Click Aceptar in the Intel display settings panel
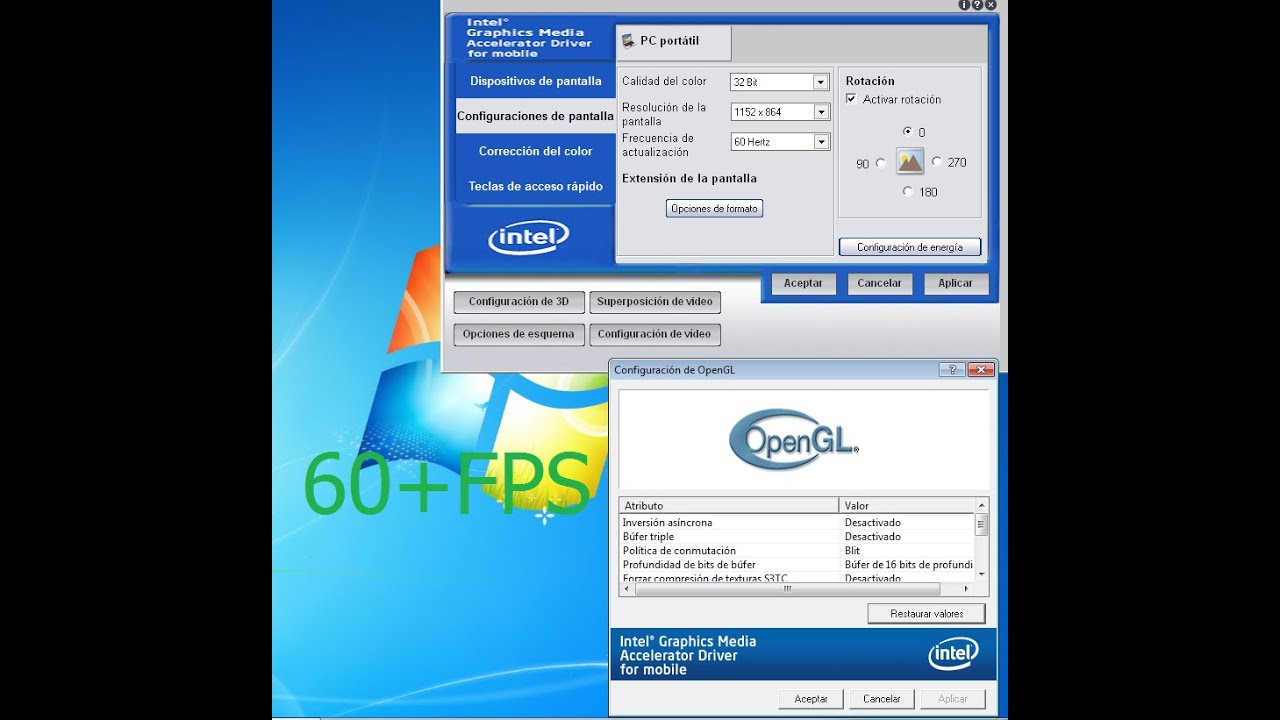This screenshot has width=1280, height=720. click(x=803, y=283)
